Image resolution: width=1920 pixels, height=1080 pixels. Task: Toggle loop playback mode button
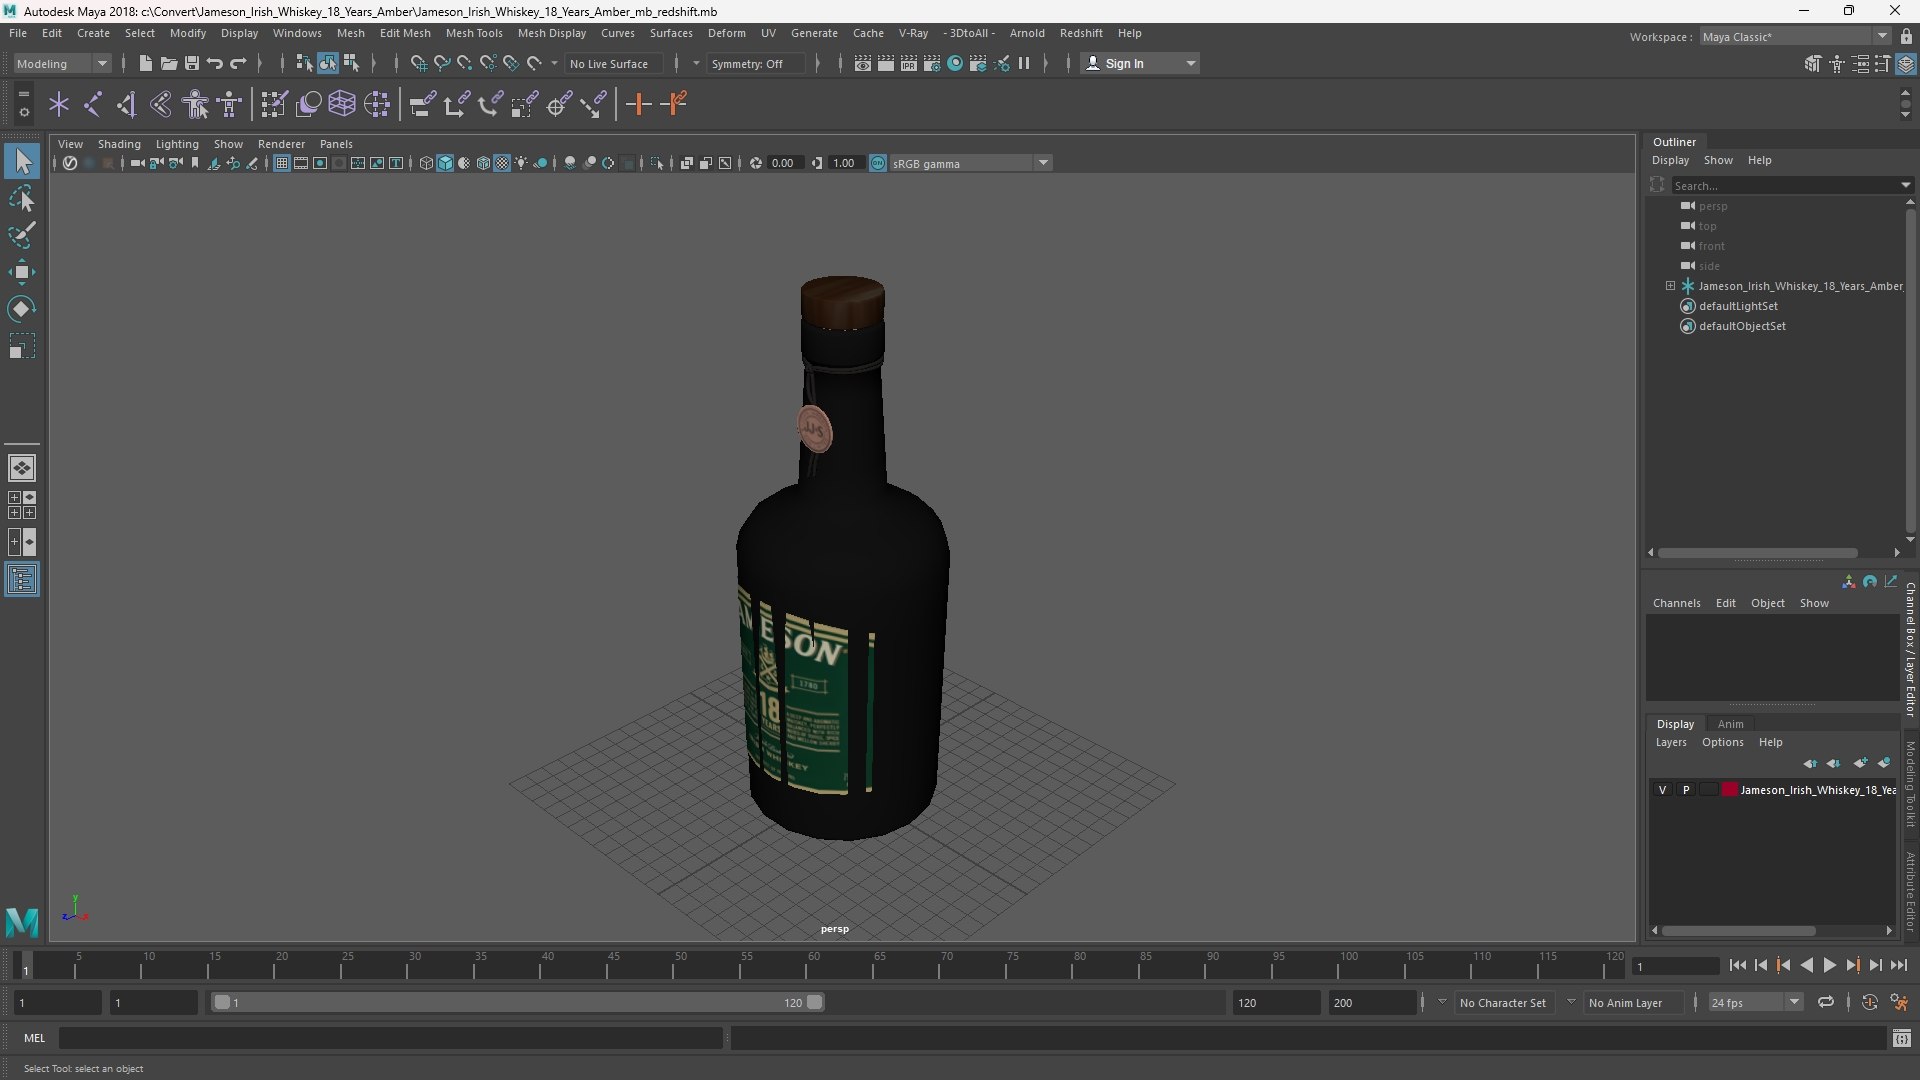pyautogui.click(x=1826, y=1002)
